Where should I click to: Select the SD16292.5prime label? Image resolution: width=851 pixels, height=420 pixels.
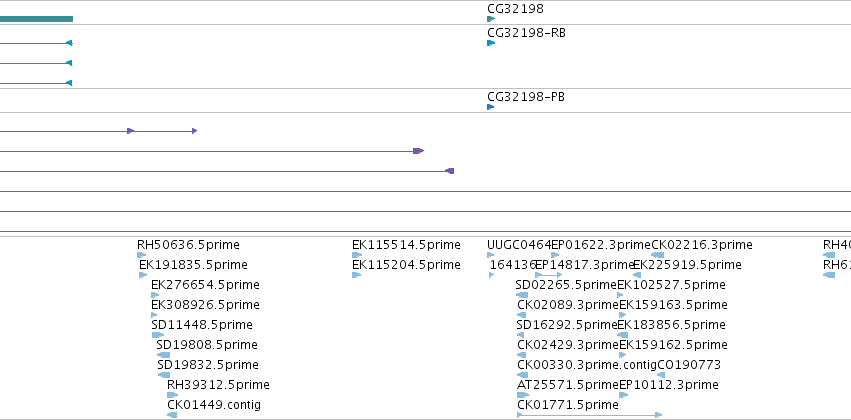point(567,325)
